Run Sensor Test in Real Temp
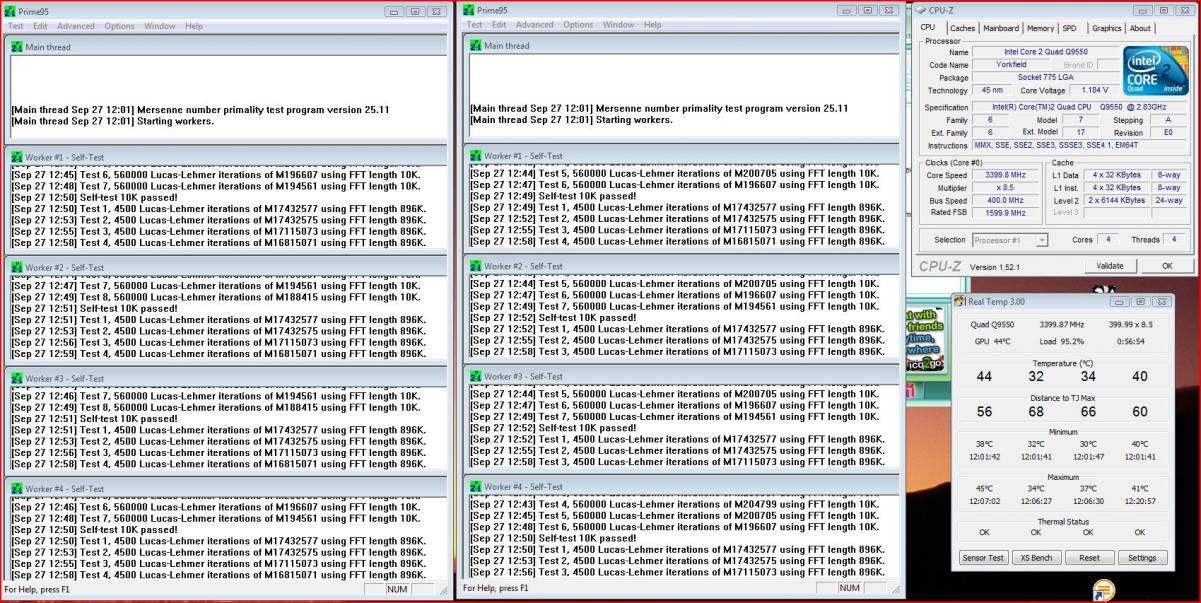This screenshot has height=603, width=1201. (983, 558)
